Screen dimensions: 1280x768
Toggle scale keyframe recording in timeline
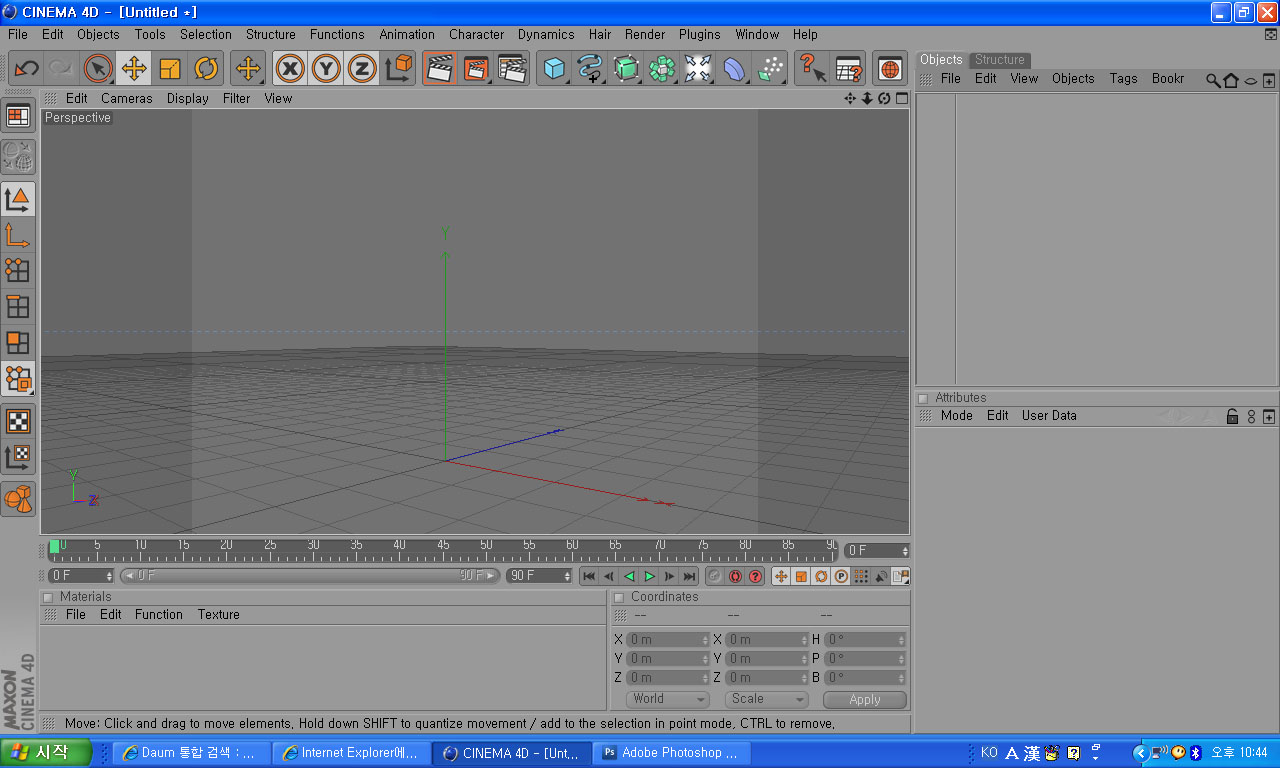pos(801,576)
